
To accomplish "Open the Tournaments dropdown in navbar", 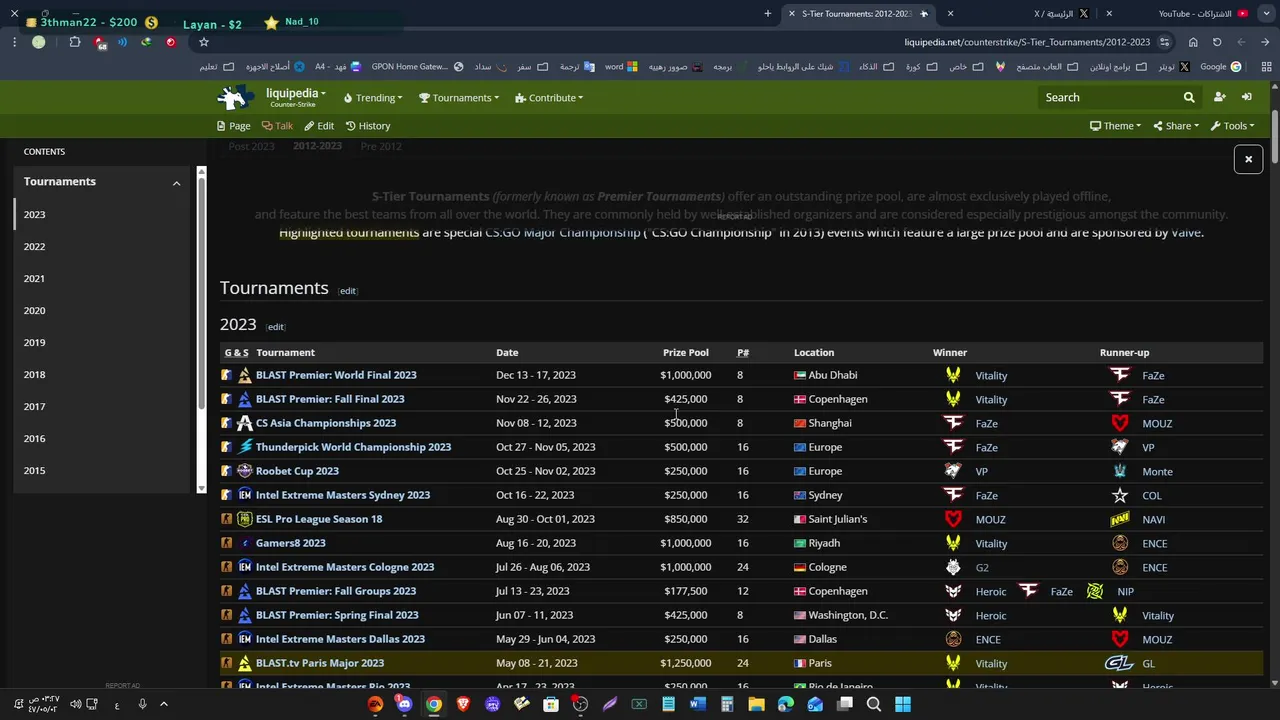I will 459,98.
